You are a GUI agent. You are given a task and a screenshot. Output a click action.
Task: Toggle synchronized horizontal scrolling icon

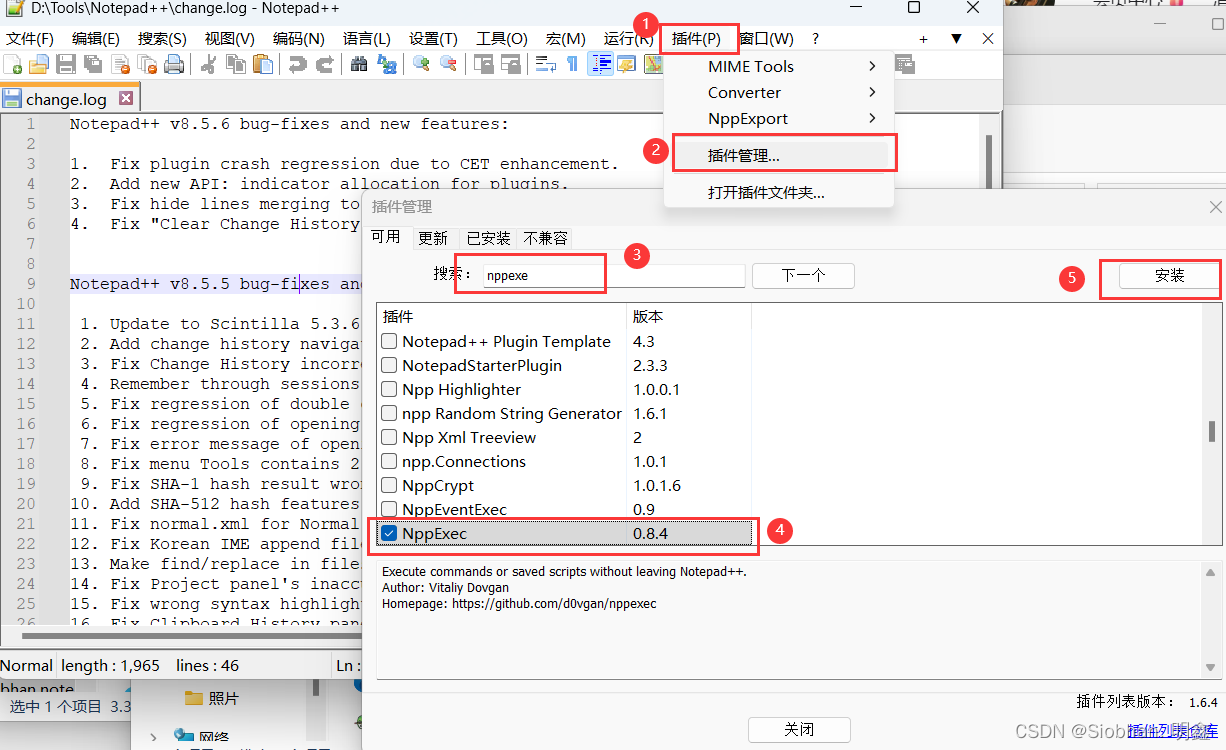[511, 65]
